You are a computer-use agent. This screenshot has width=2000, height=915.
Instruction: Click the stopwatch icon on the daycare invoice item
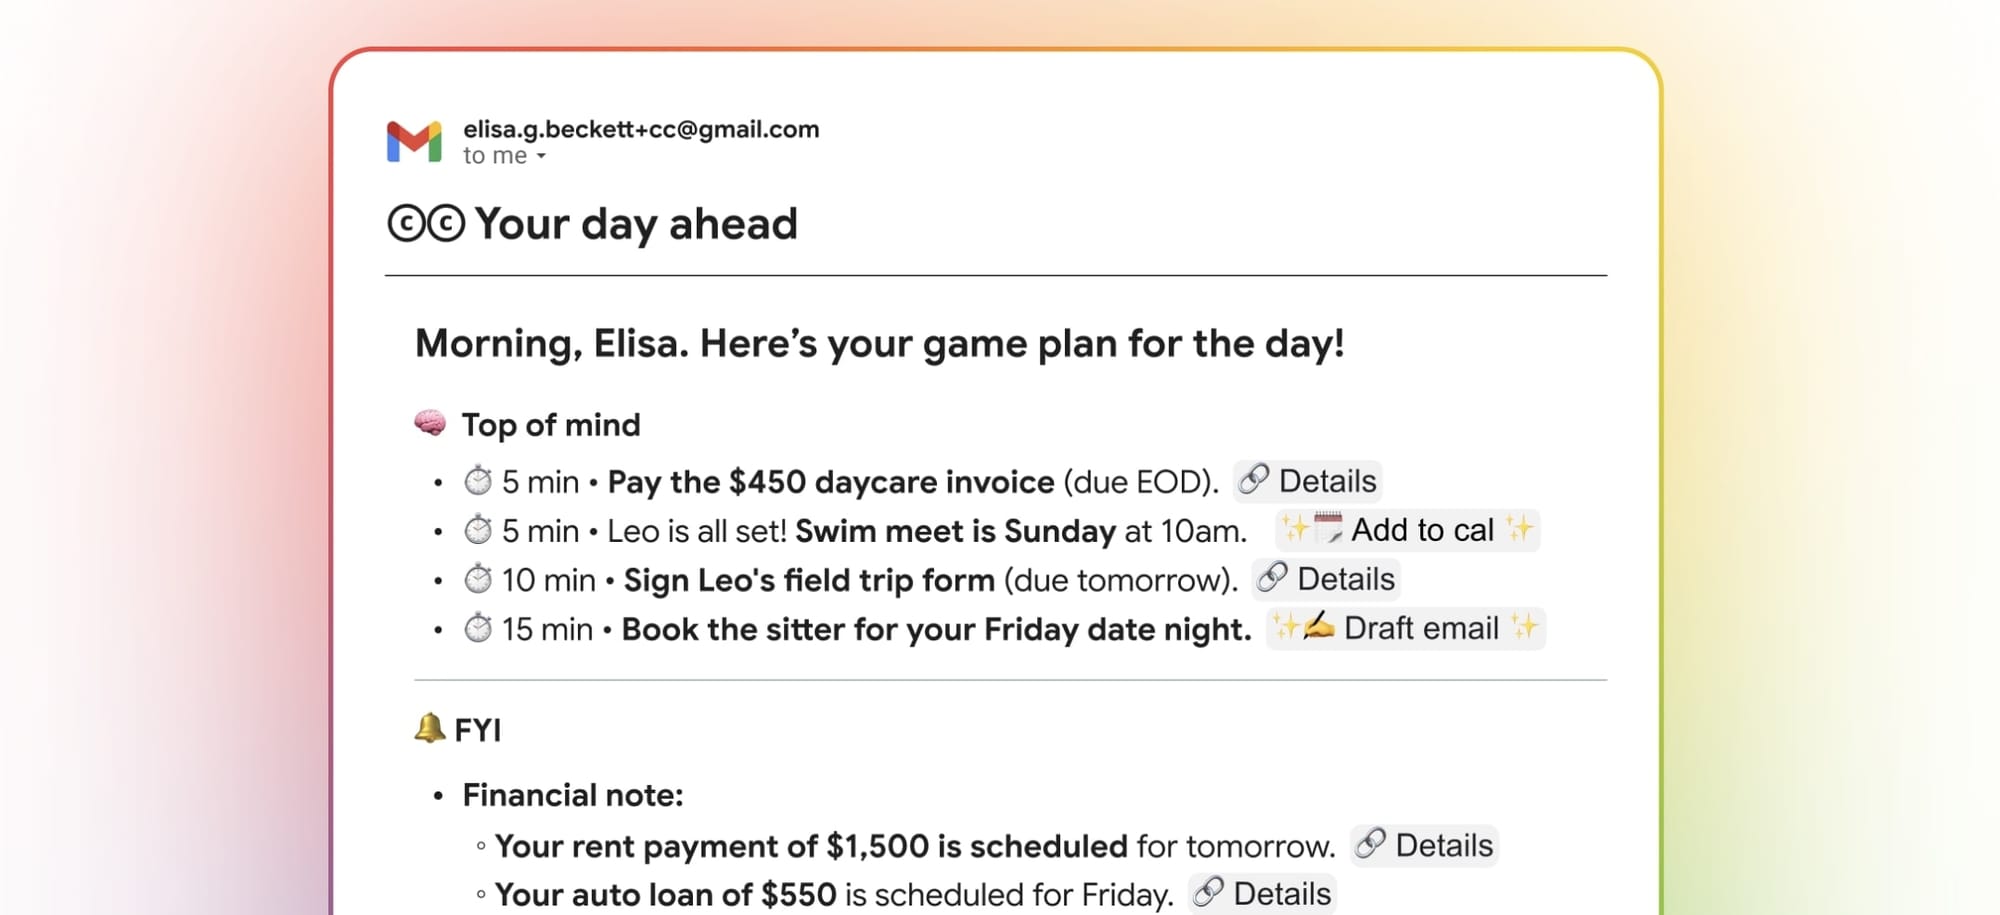click(478, 481)
